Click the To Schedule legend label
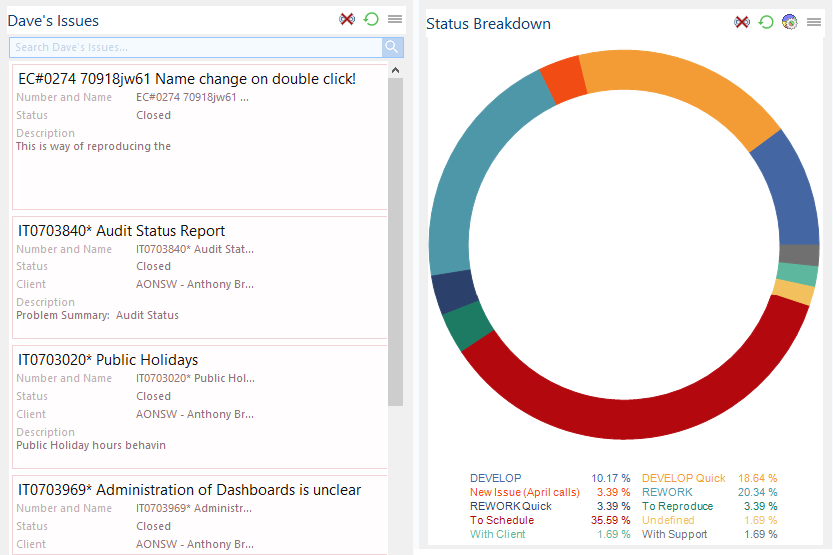This screenshot has height=555, width=833. [502, 520]
